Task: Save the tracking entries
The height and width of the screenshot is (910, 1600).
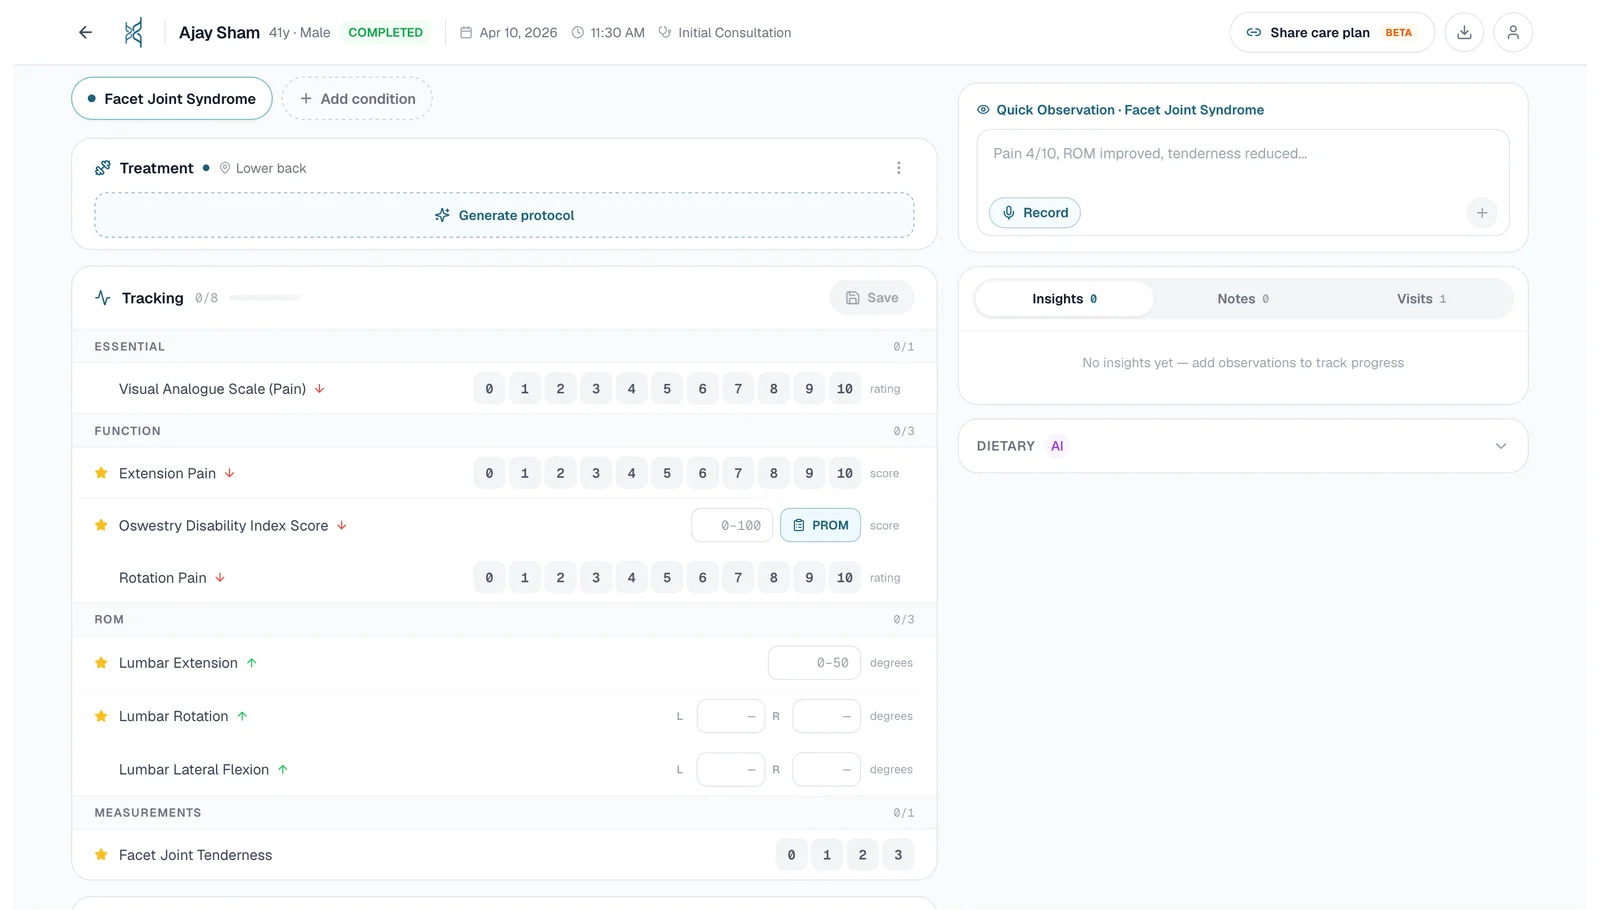Action: pos(872,298)
